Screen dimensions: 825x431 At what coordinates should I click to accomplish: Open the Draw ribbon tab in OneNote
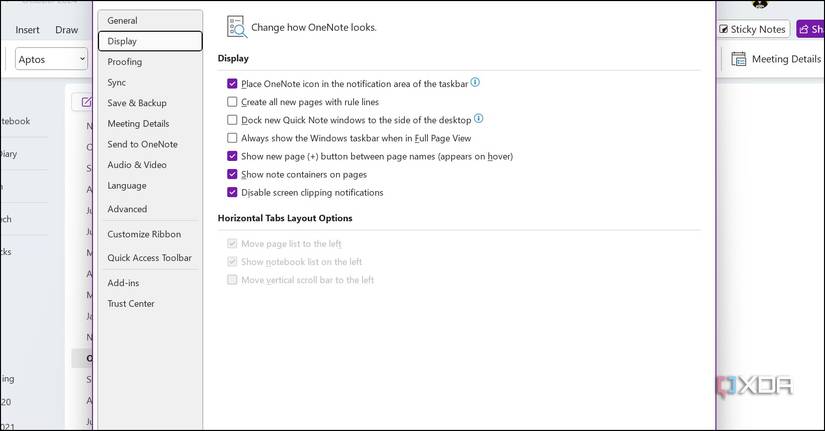[x=67, y=30]
